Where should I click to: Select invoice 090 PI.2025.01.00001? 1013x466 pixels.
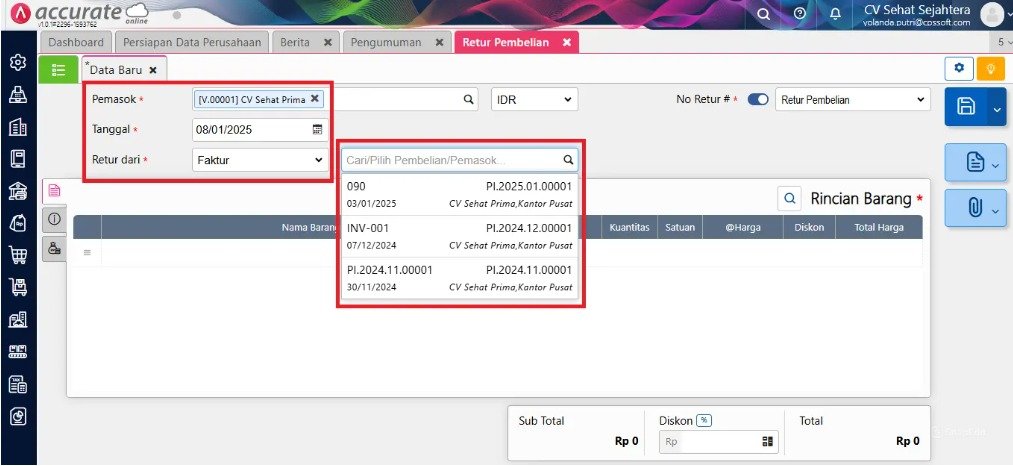click(x=459, y=195)
